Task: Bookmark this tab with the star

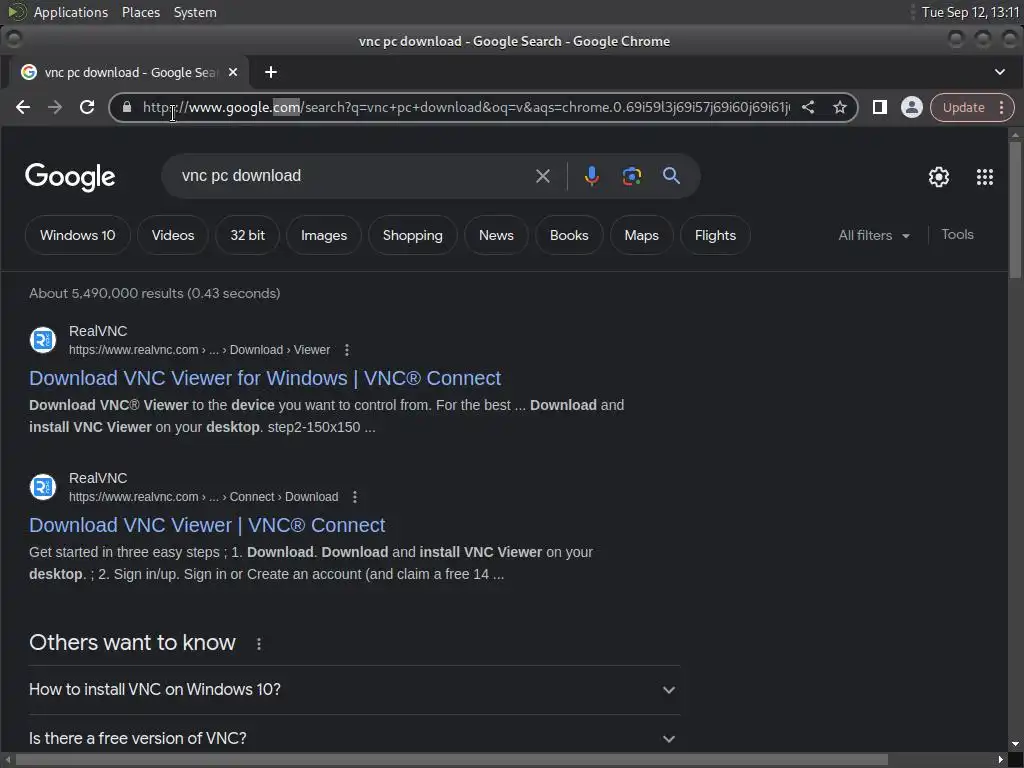Action: tap(840, 107)
